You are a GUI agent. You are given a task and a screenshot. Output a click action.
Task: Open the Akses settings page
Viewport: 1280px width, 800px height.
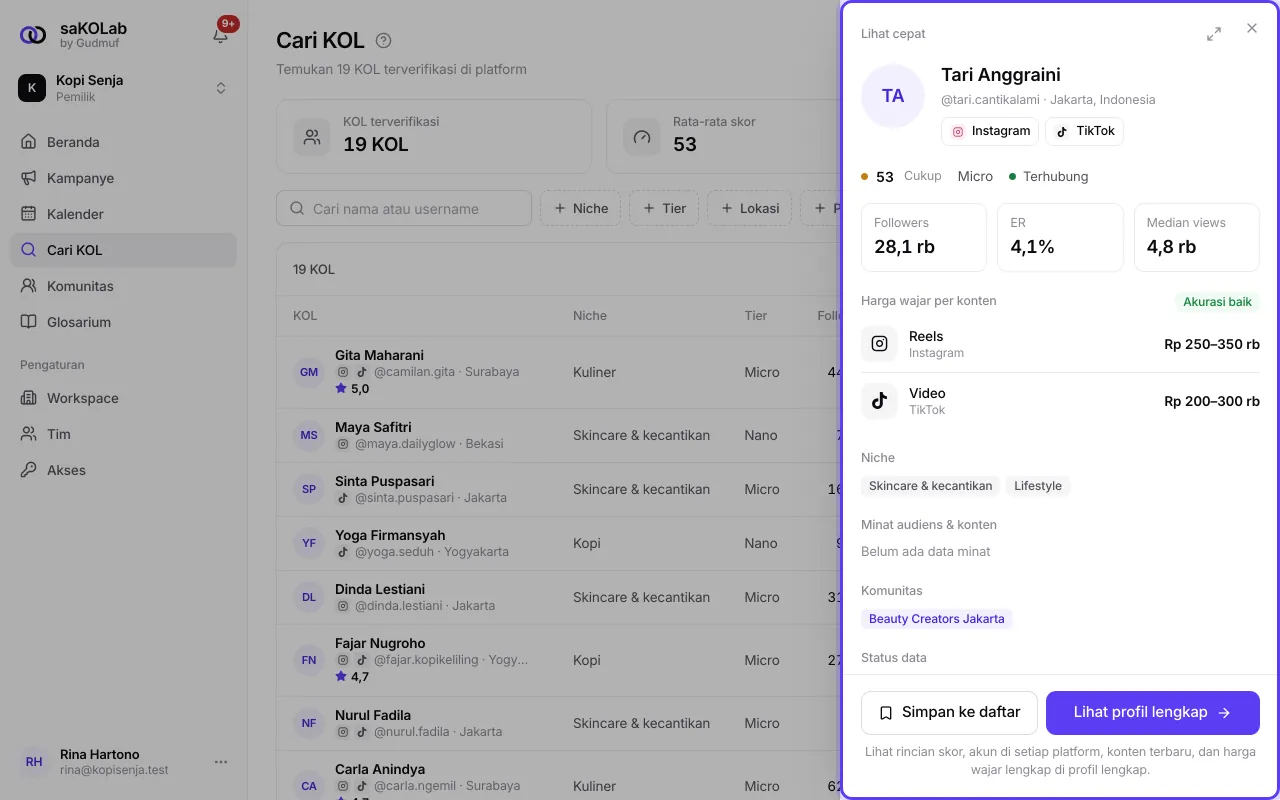click(x=124, y=470)
